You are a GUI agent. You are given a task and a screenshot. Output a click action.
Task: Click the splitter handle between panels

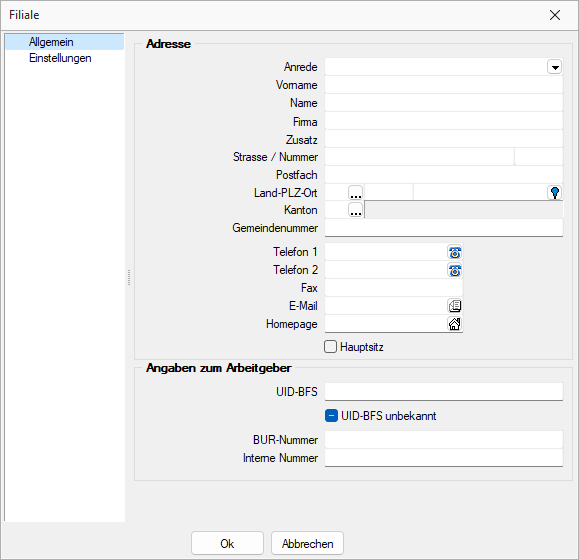tap(129, 277)
